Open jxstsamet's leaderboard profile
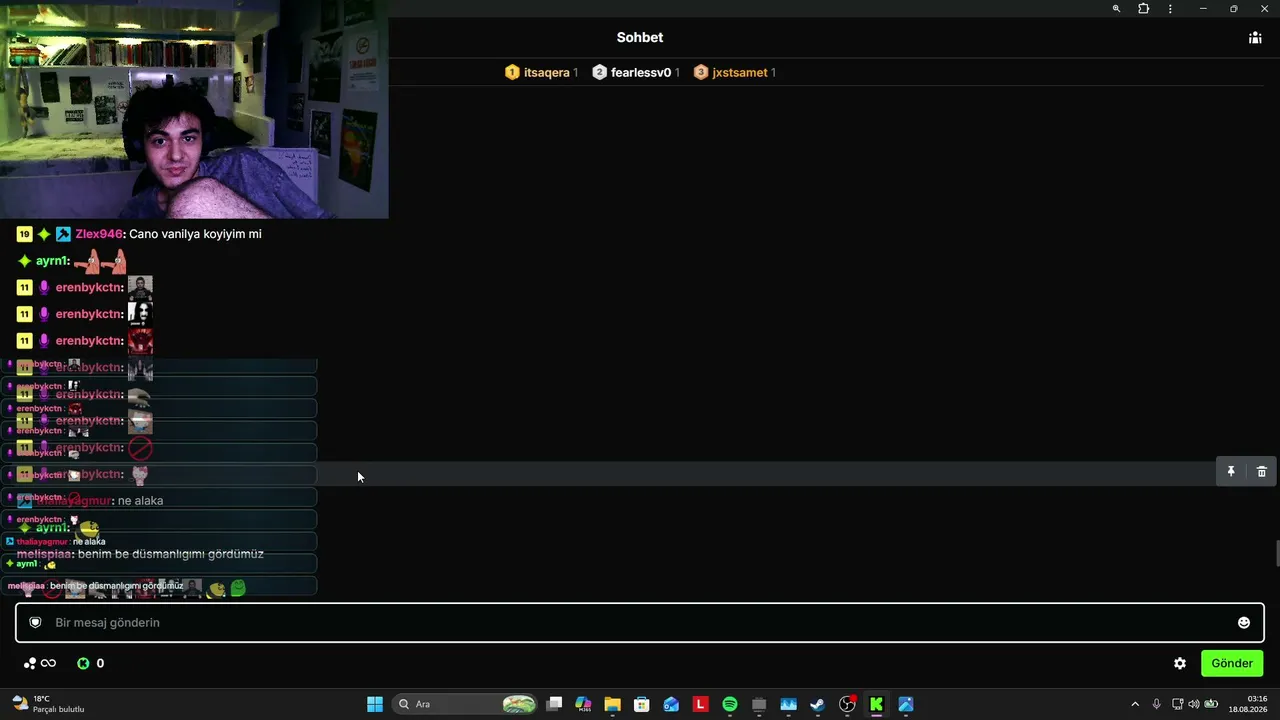The width and height of the screenshot is (1280, 720). (x=740, y=72)
